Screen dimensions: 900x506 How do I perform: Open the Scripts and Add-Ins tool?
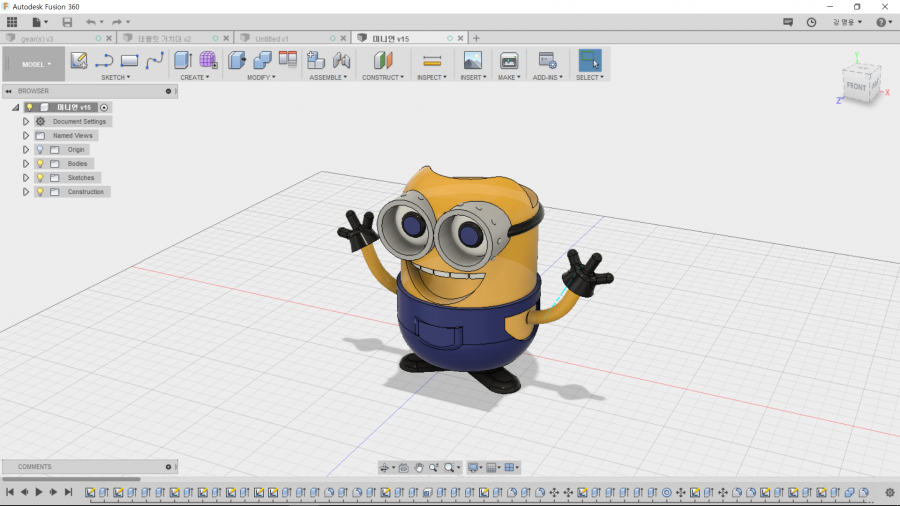point(547,60)
